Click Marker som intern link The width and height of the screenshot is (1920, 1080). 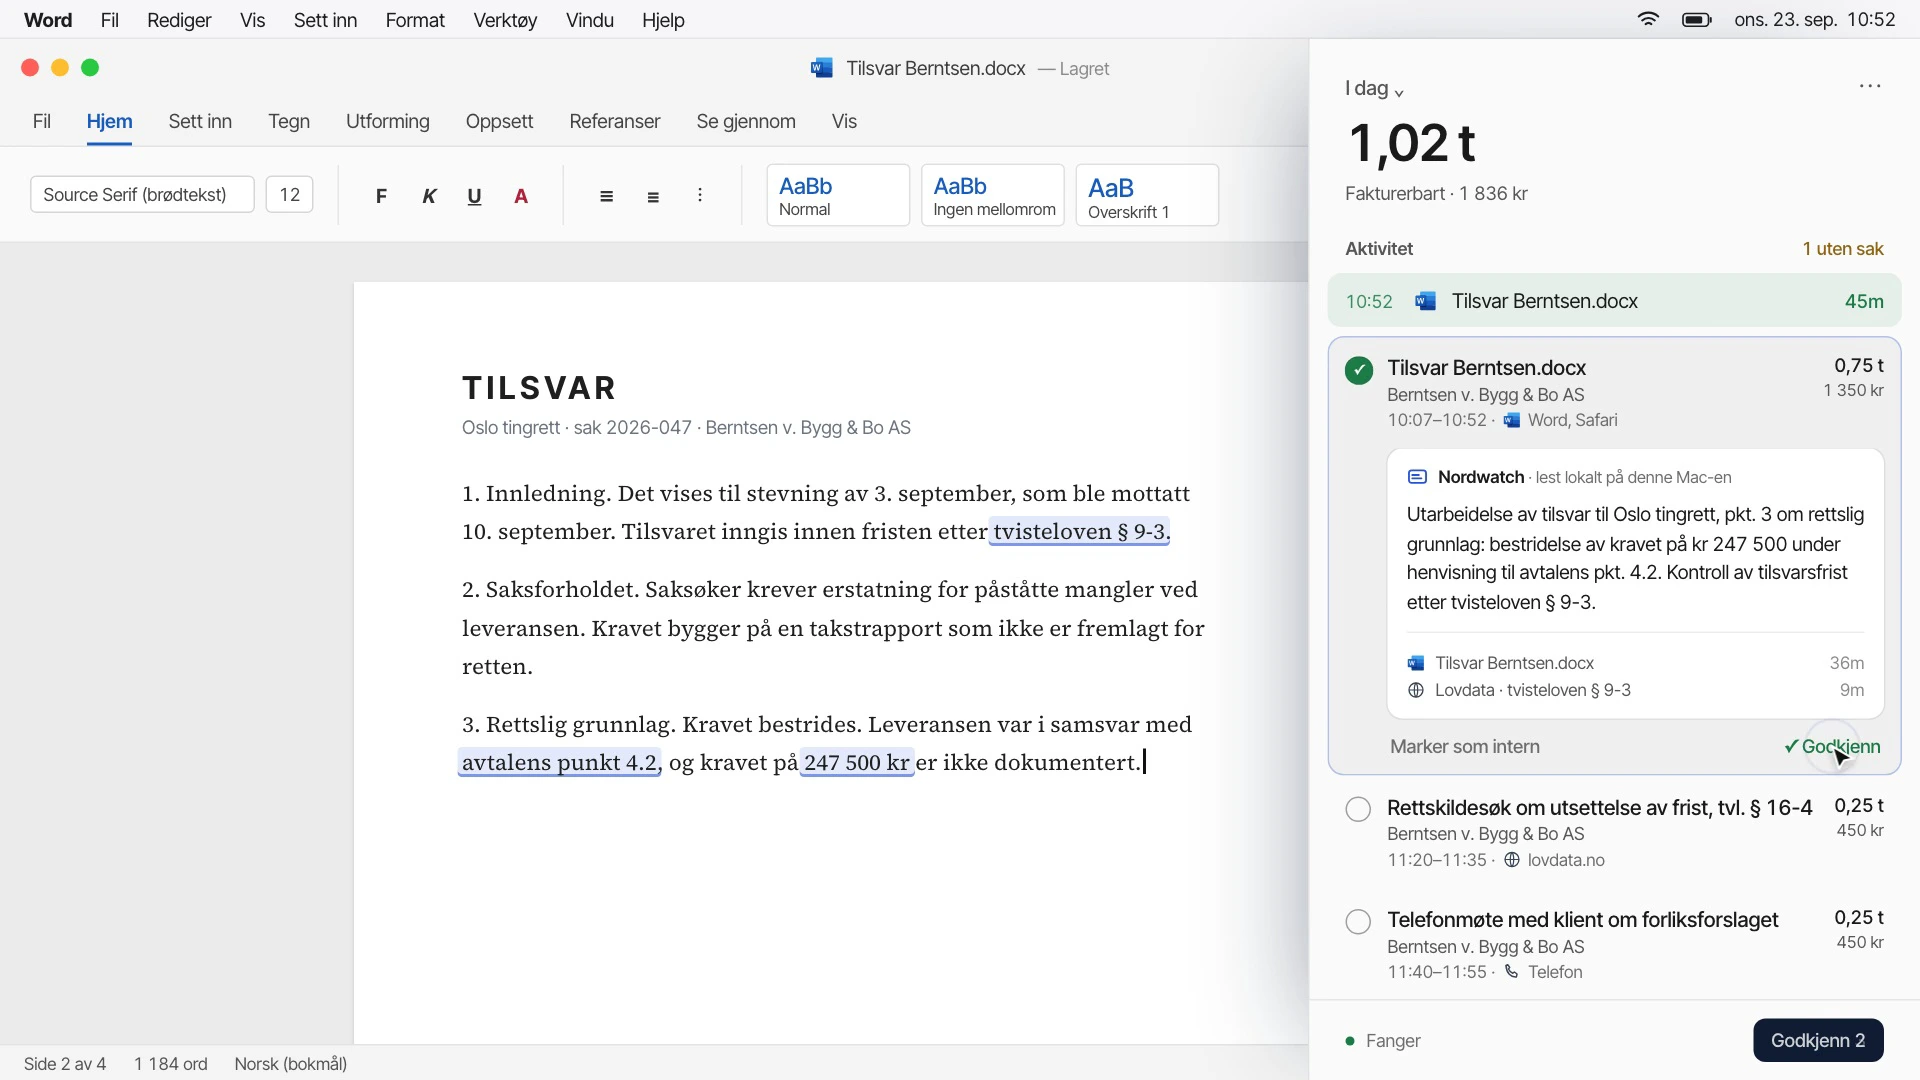(1465, 747)
